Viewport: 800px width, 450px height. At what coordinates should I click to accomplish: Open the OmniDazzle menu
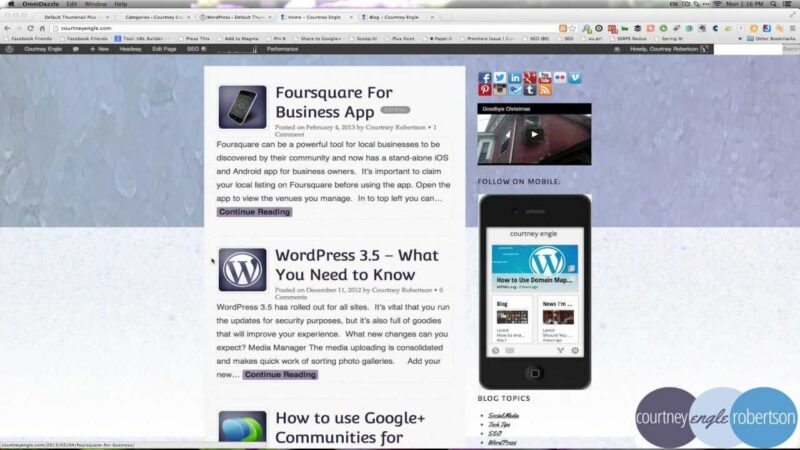pos(40,4)
